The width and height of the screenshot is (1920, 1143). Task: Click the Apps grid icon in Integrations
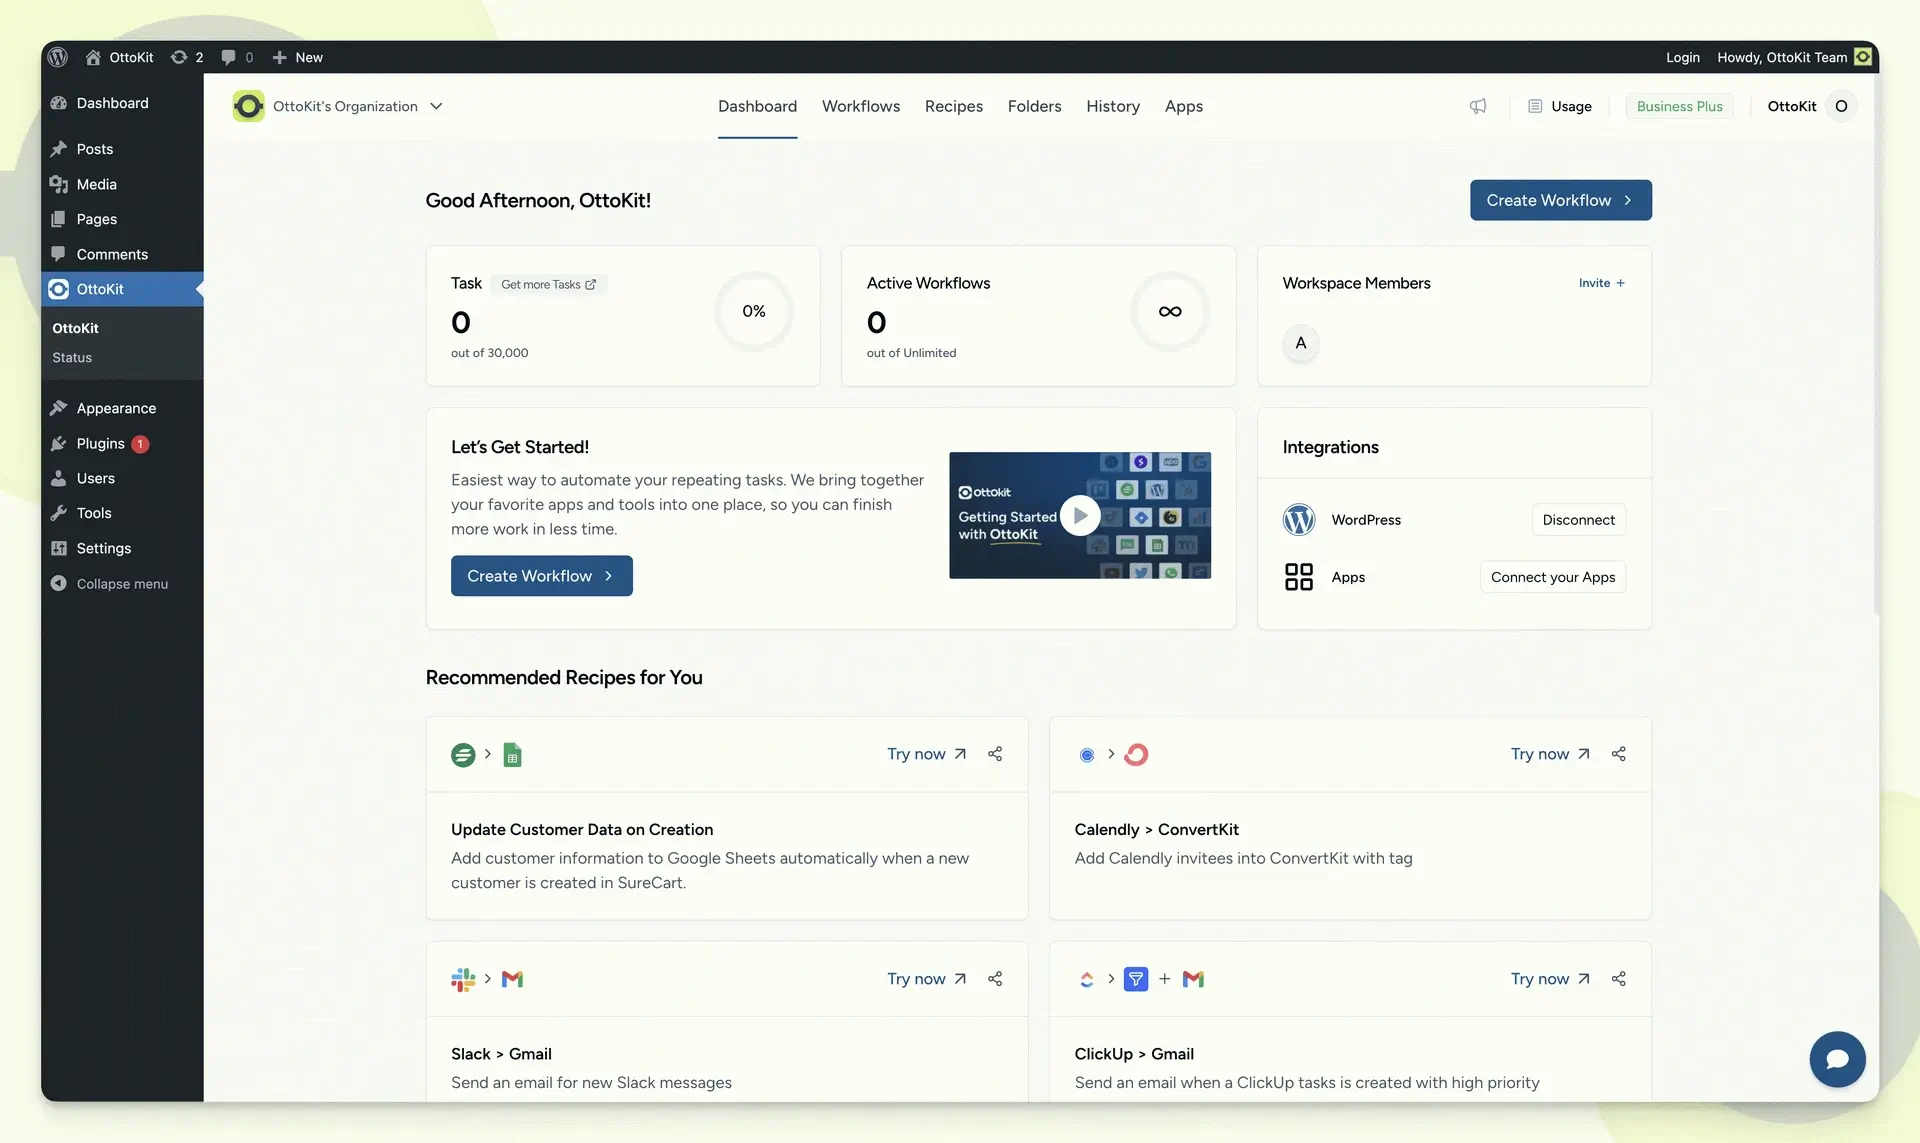pyautogui.click(x=1298, y=577)
